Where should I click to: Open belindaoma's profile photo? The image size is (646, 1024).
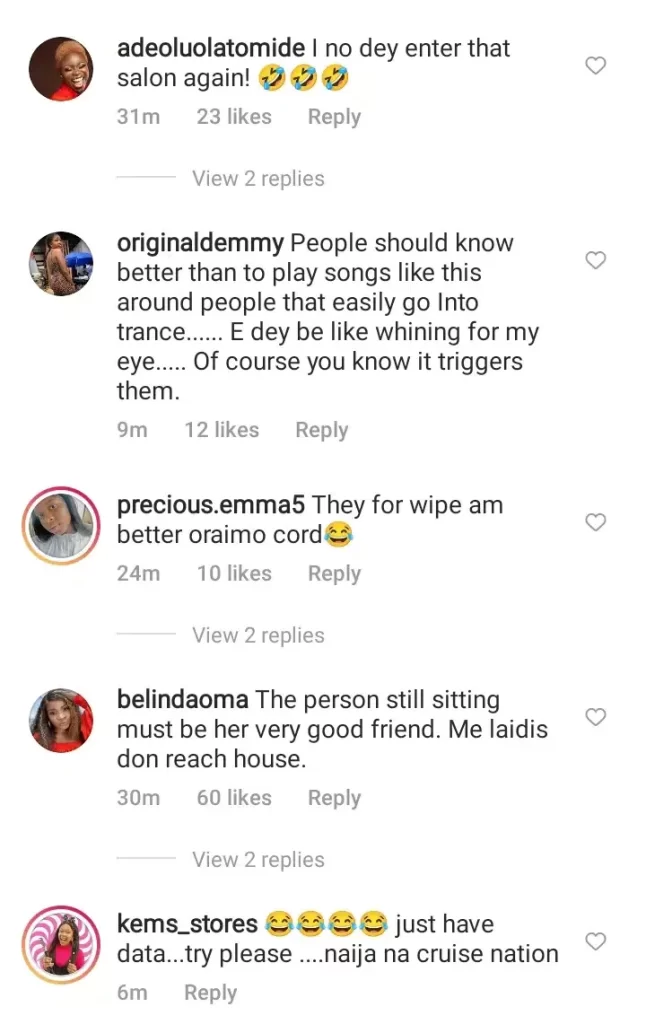62,720
